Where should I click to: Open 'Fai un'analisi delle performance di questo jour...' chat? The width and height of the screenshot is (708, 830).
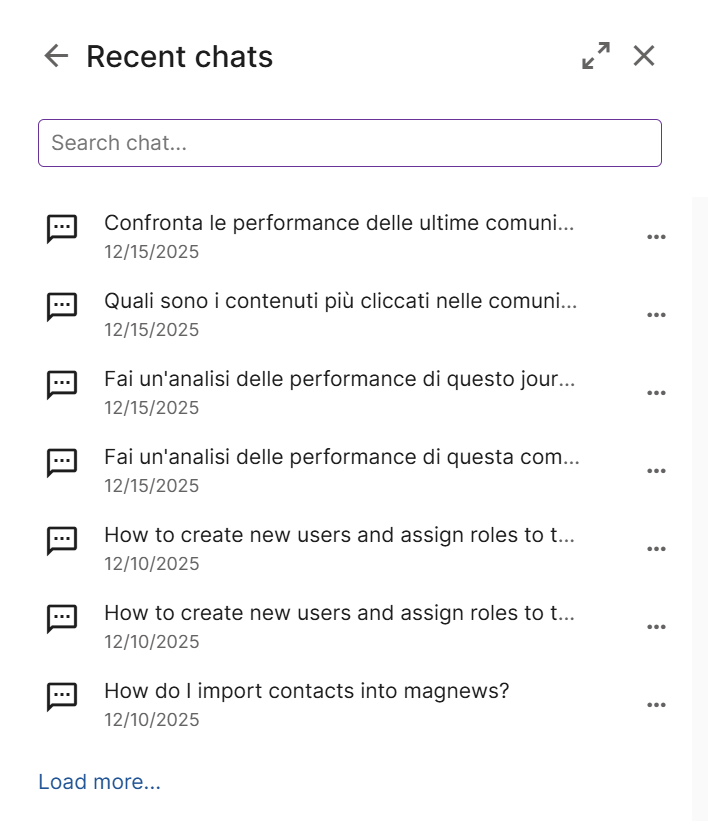[339, 379]
